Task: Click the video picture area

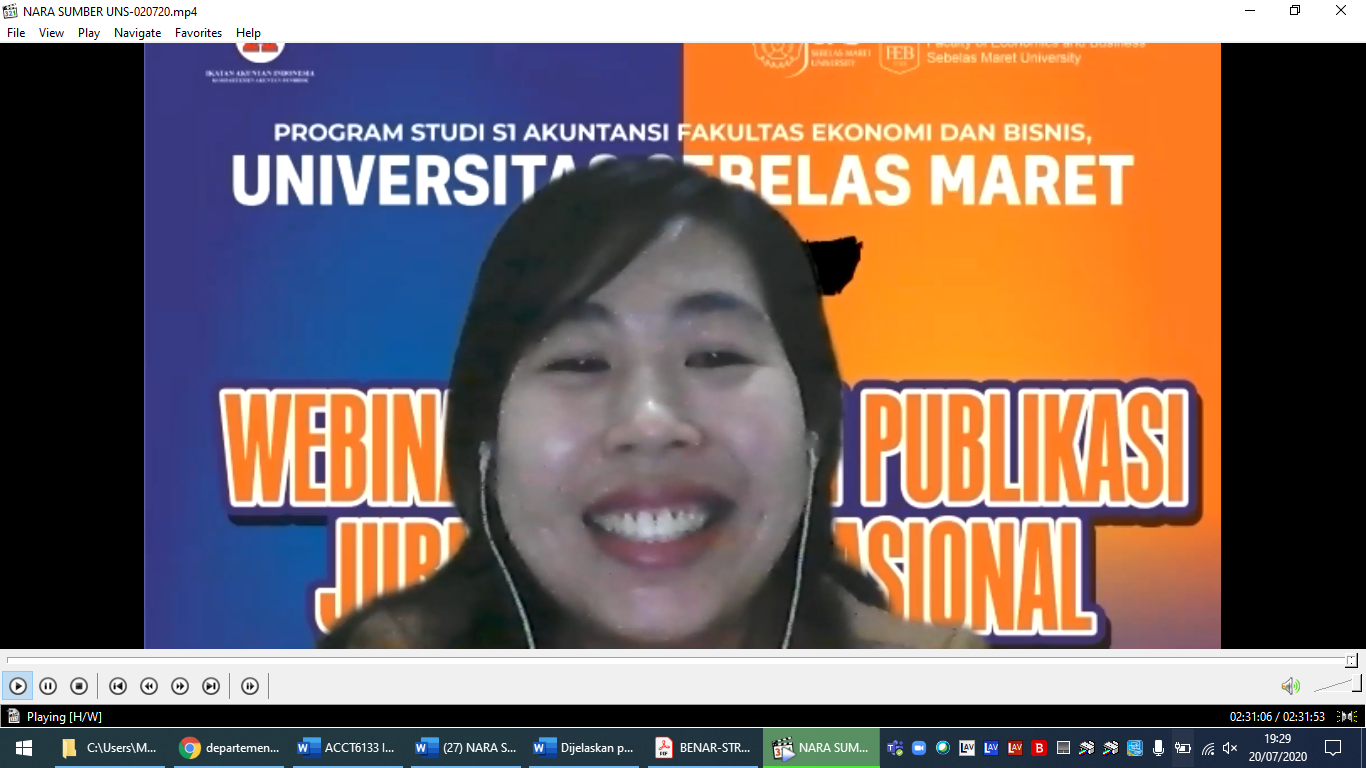Action: (682, 346)
